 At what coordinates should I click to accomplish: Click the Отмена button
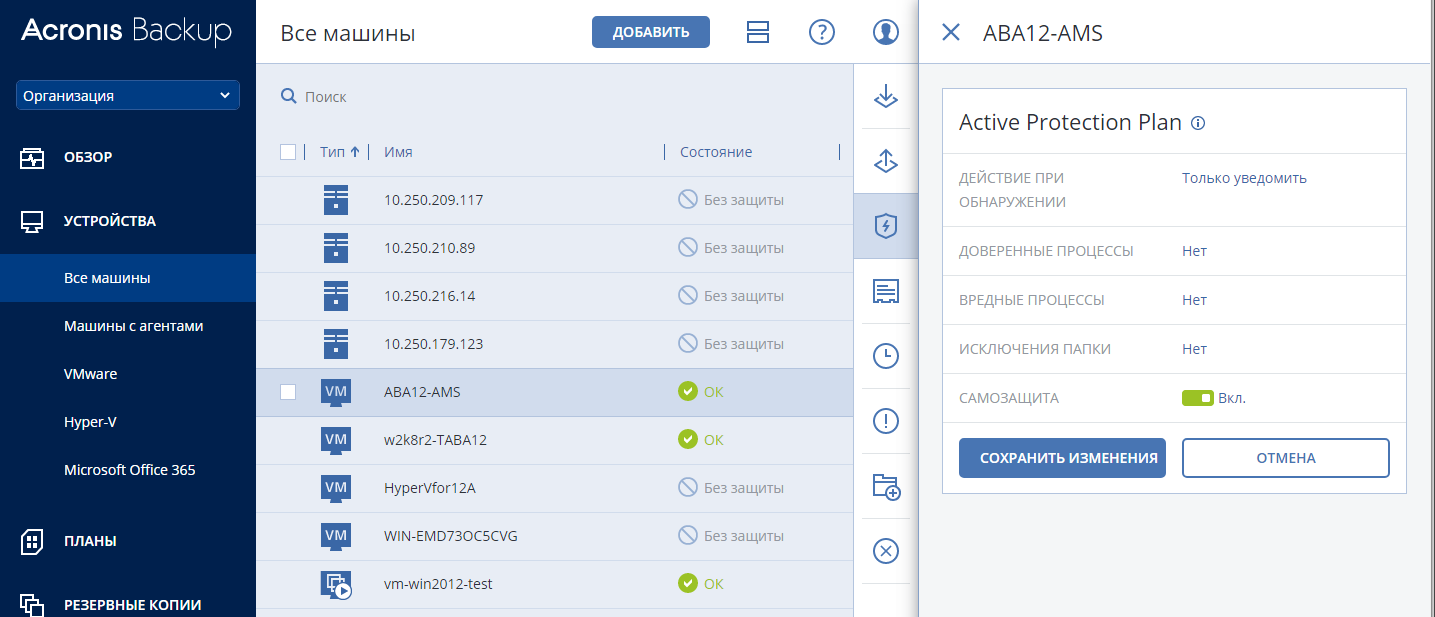click(1286, 458)
